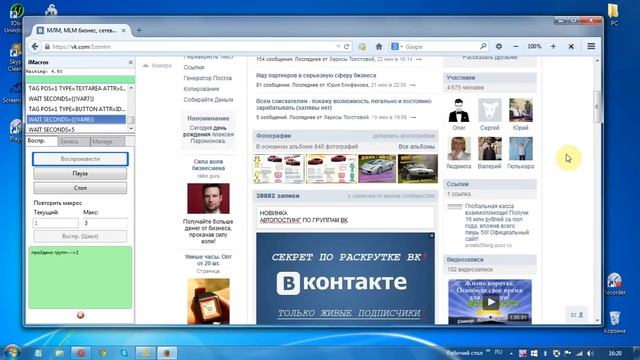Open the Копирование sidebar link
This screenshot has height=360, width=640.
point(201,89)
